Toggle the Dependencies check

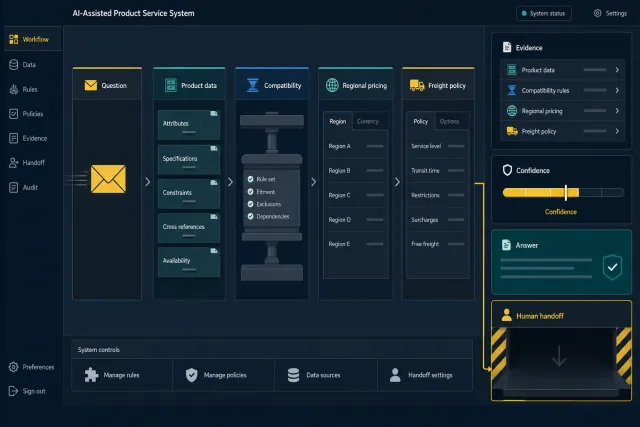(x=251, y=216)
